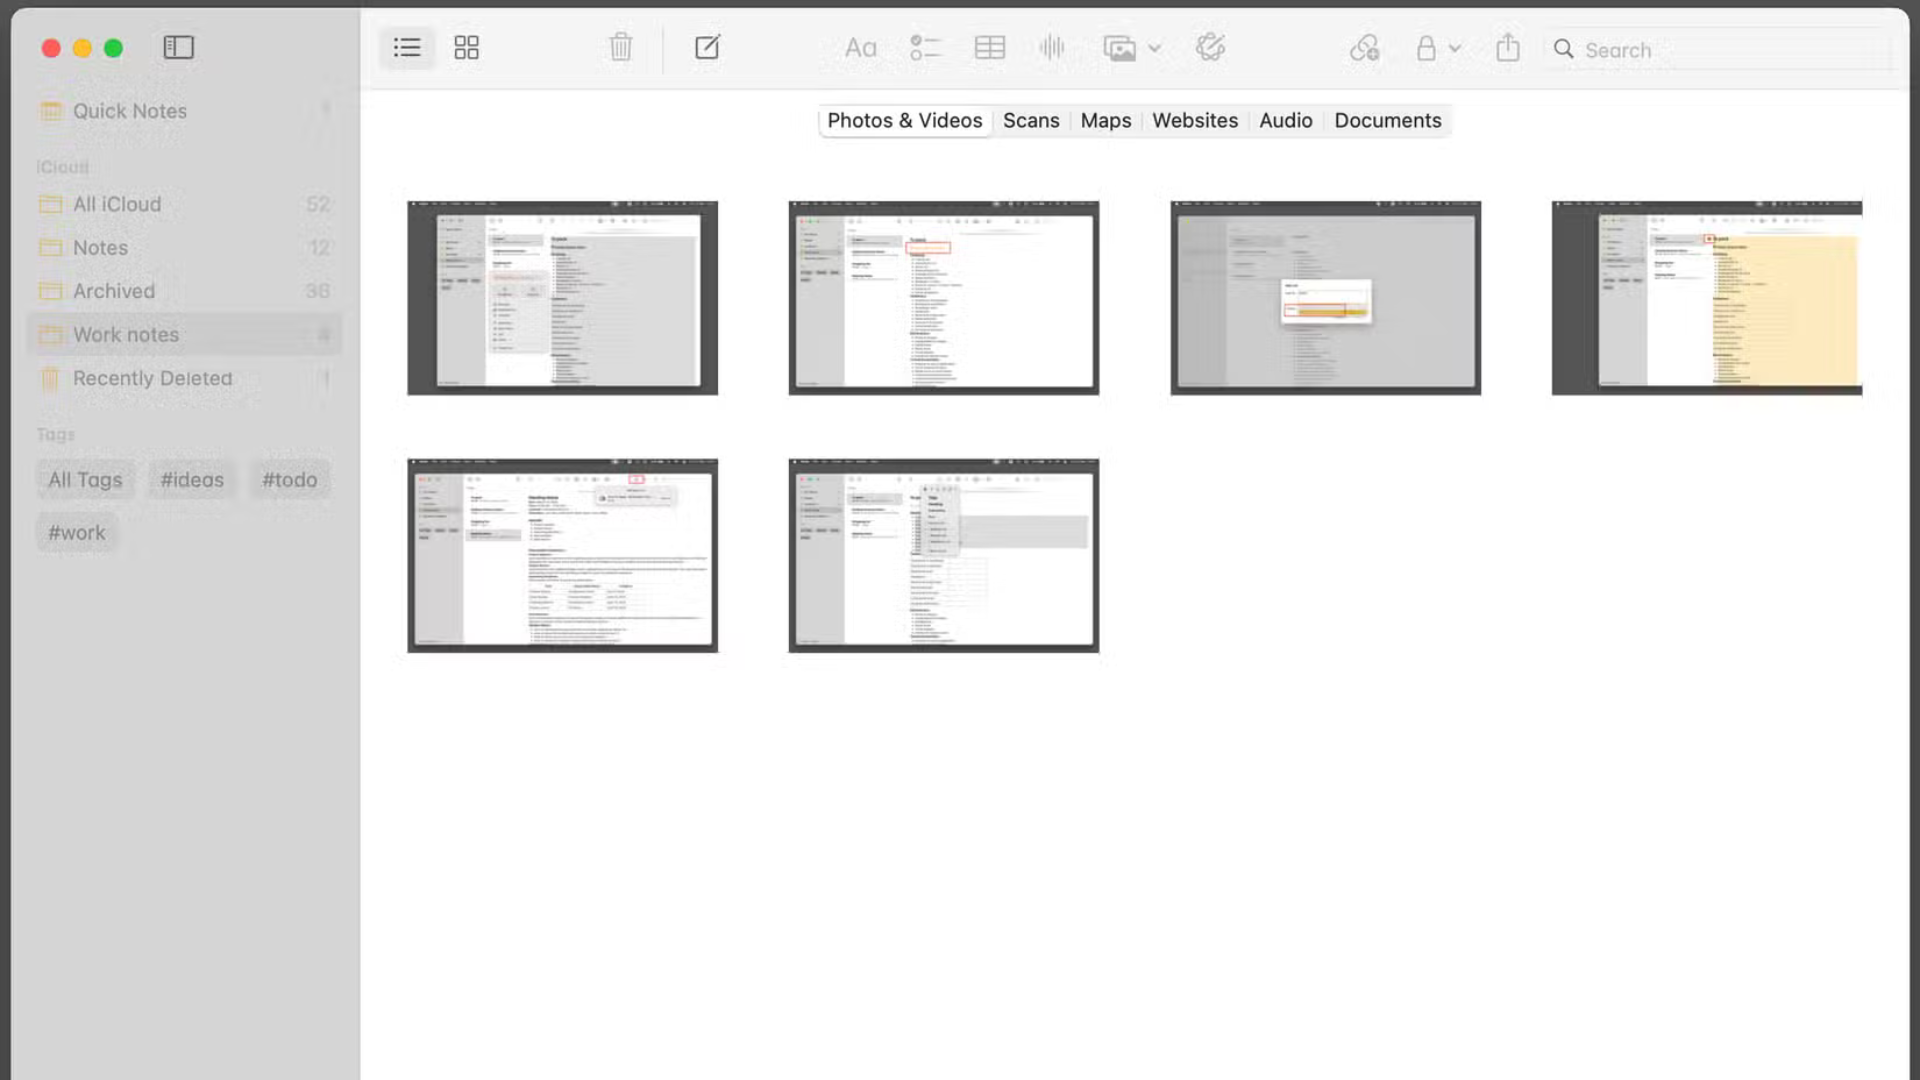Filter notes by the #todo tag

click(290, 479)
